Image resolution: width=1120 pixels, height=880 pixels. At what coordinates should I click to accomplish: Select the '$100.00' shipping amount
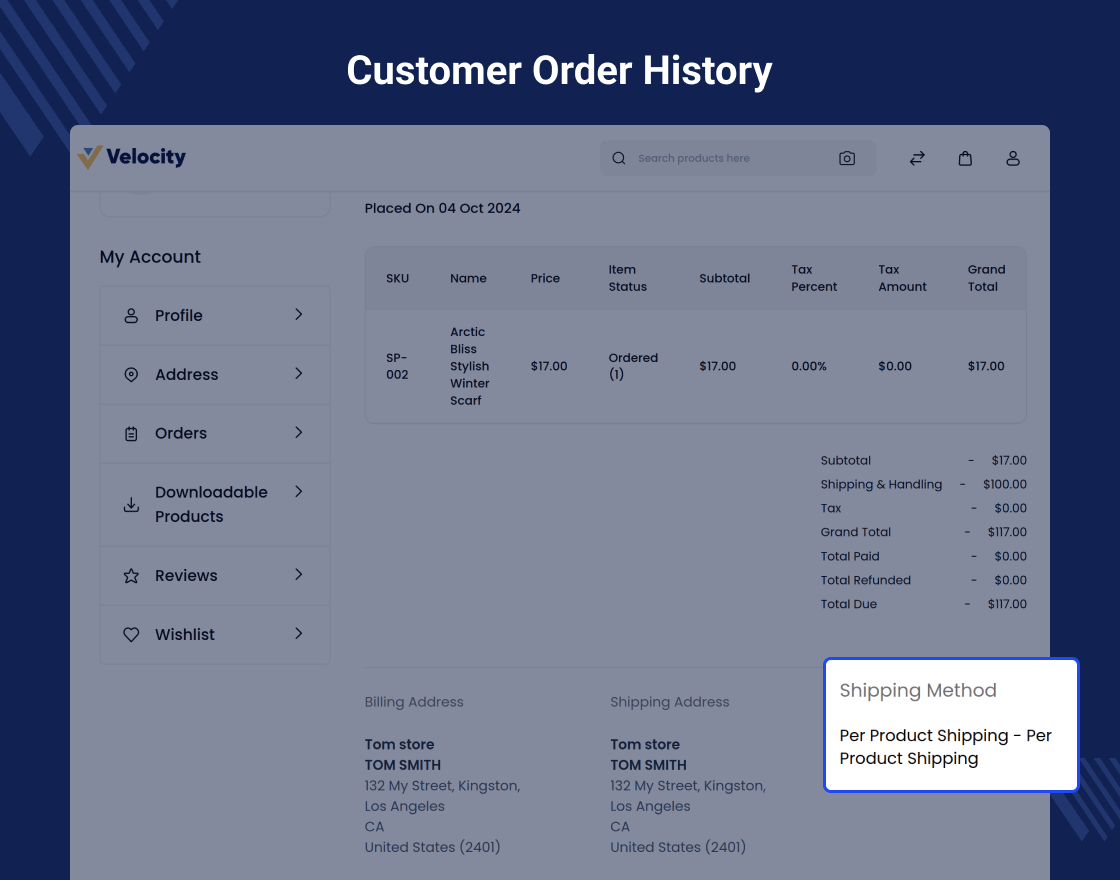pyautogui.click(x=1004, y=484)
